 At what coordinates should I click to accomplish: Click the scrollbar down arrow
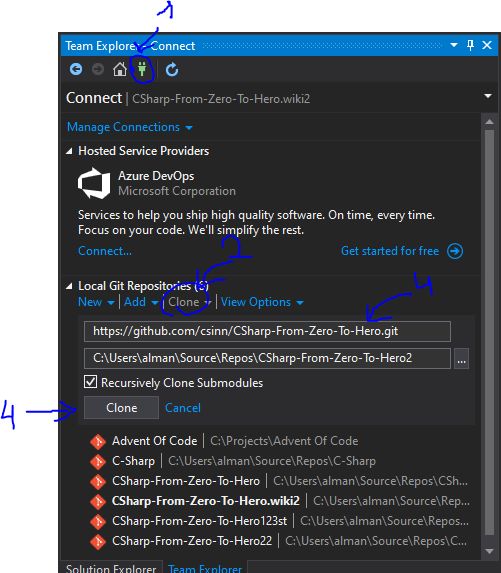[x=489, y=550]
